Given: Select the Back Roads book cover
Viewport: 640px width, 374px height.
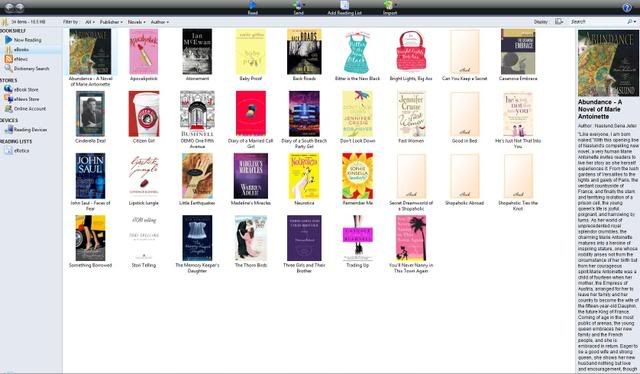Looking at the screenshot, I should click(x=304, y=51).
